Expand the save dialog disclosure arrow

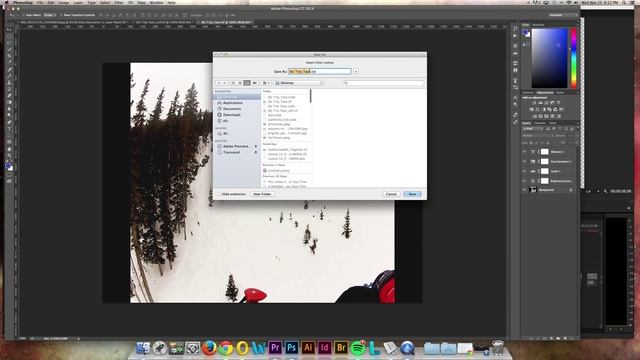click(x=356, y=71)
